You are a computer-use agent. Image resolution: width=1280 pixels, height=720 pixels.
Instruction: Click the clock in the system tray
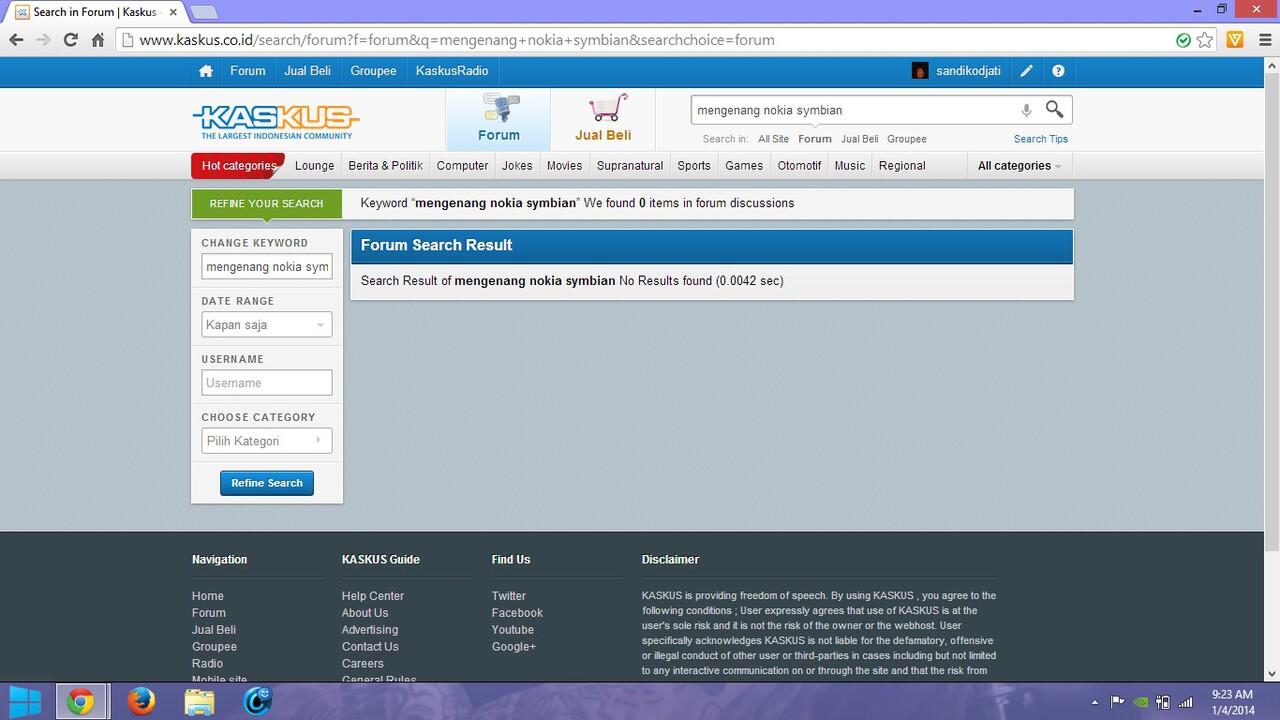(x=1232, y=702)
